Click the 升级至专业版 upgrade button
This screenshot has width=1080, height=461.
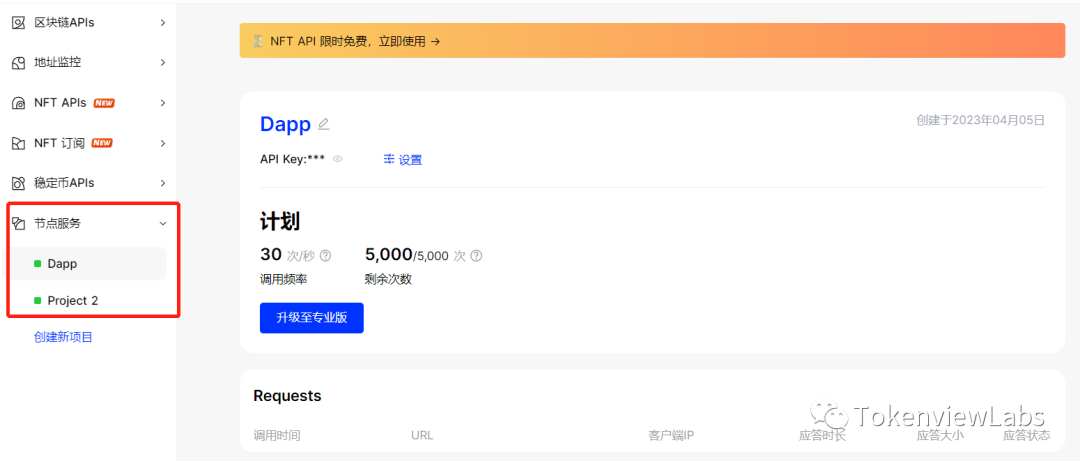click(x=311, y=317)
